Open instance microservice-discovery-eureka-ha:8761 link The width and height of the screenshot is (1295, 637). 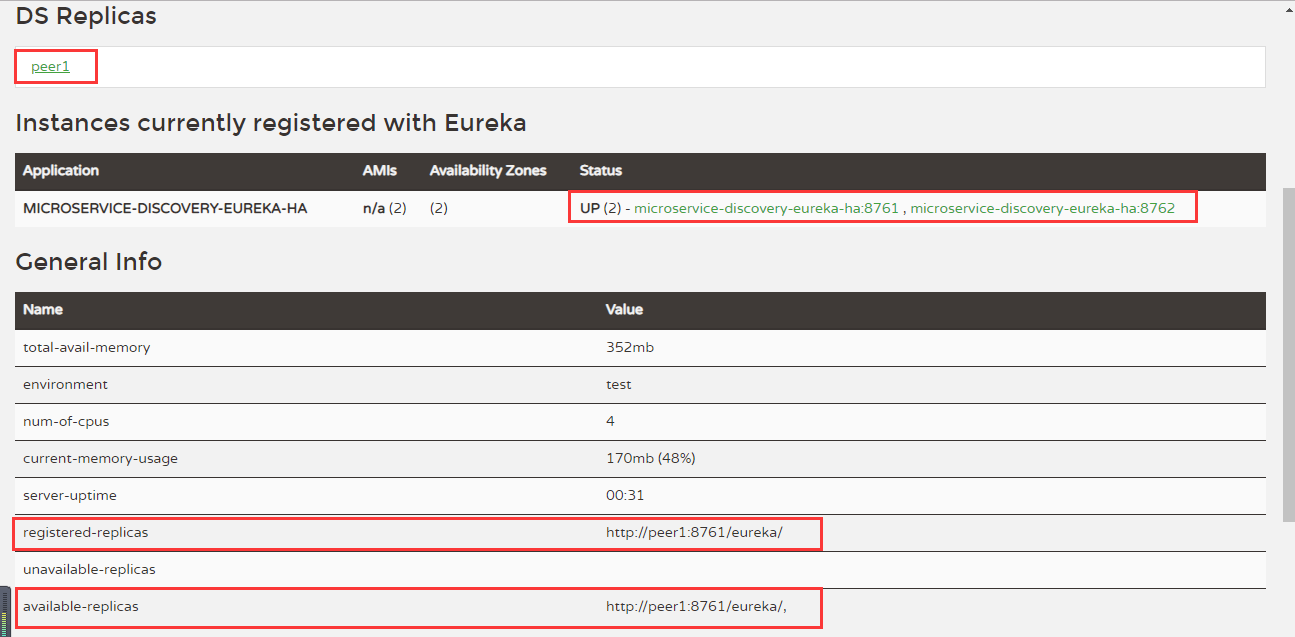[x=766, y=208]
